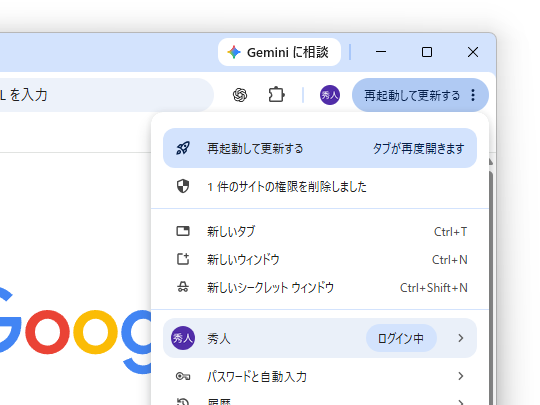Viewport: 540px width, 405px height.
Task: Click the Google logo on page
Action: (75, 331)
